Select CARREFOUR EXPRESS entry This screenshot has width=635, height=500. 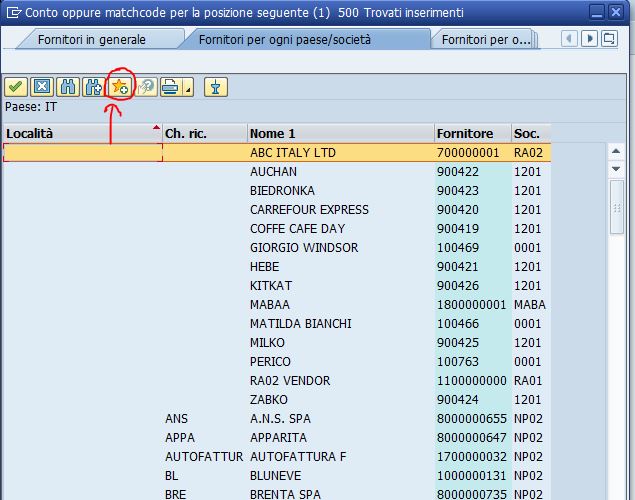coord(309,210)
